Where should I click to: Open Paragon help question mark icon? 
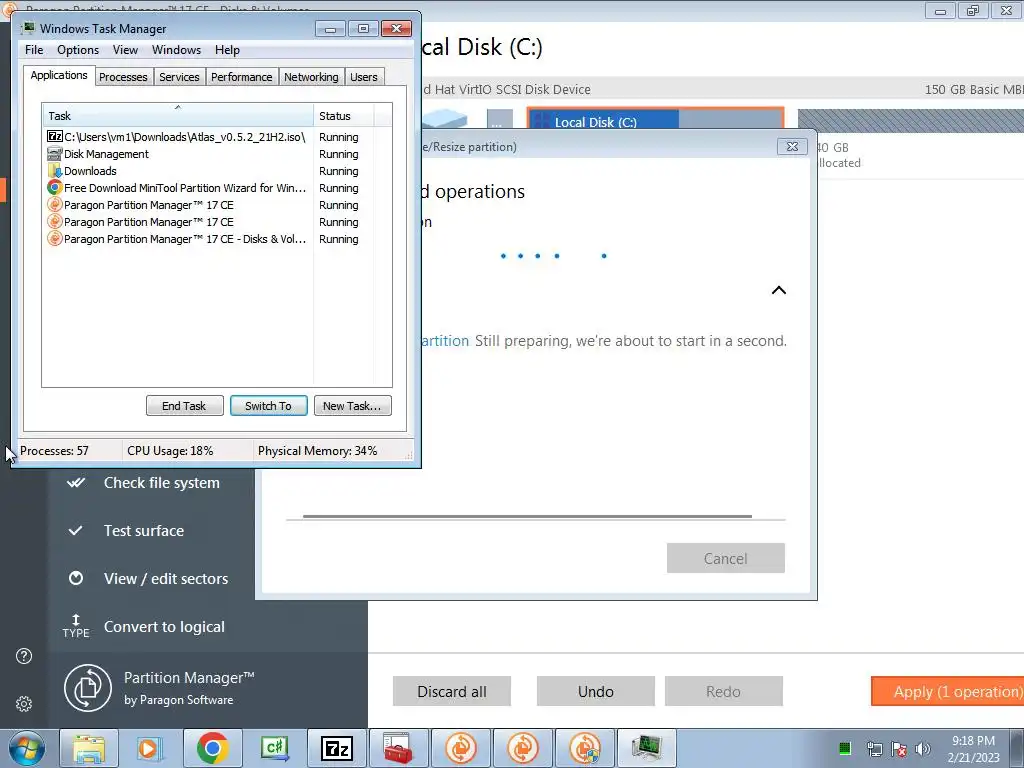tap(24, 656)
